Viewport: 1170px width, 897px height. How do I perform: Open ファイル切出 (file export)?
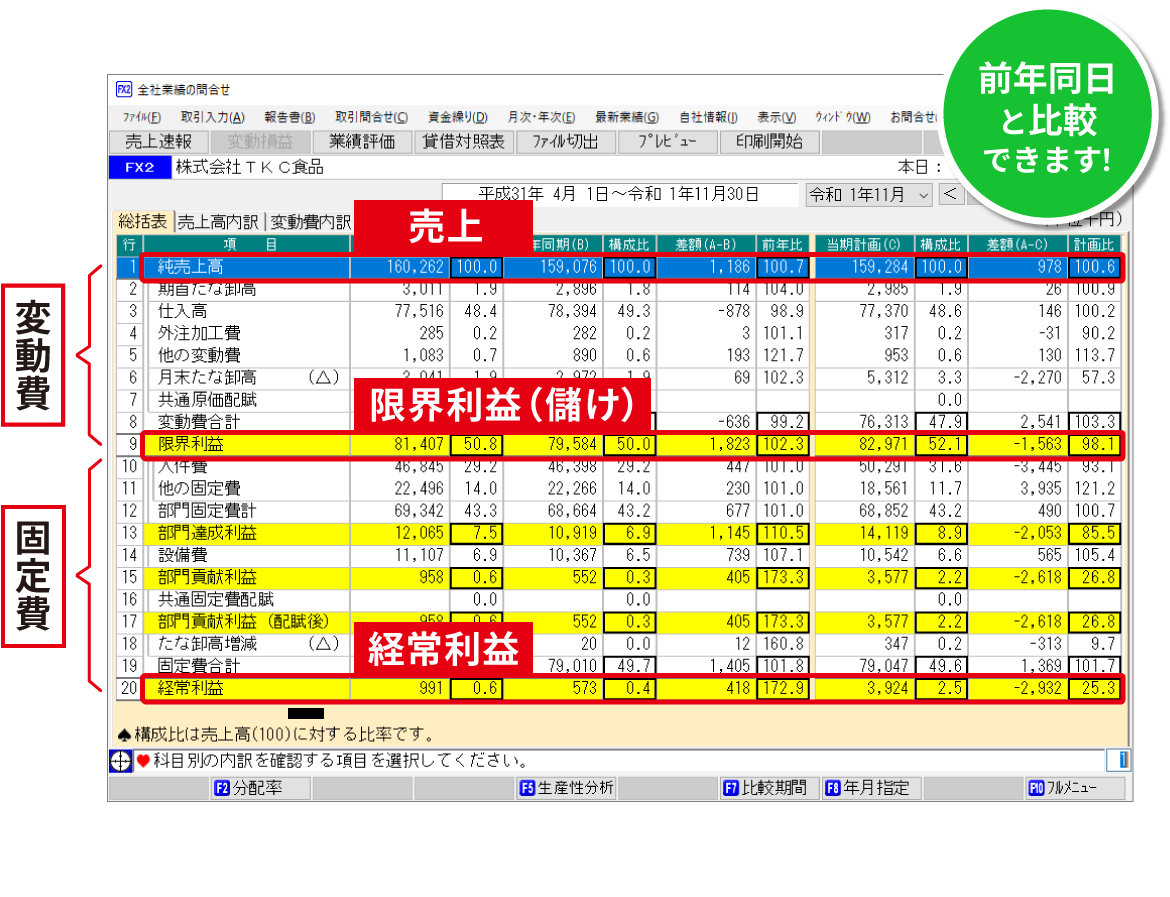point(566,141)
